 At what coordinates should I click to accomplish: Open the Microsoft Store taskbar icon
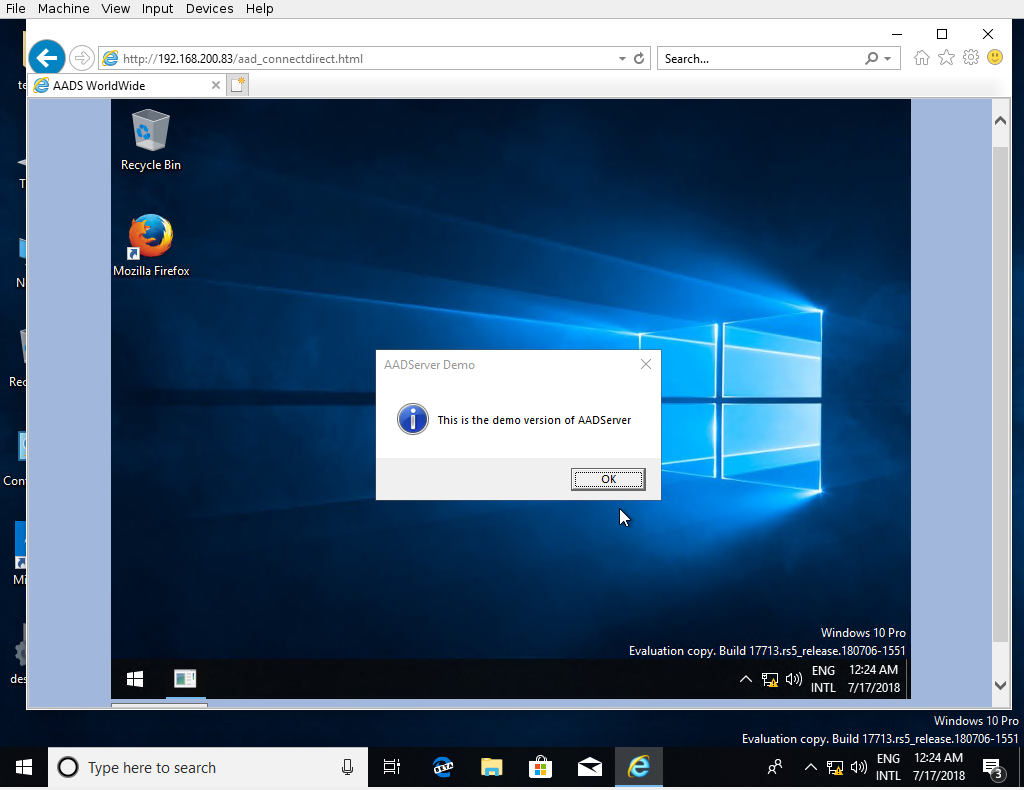click(540, 767)
